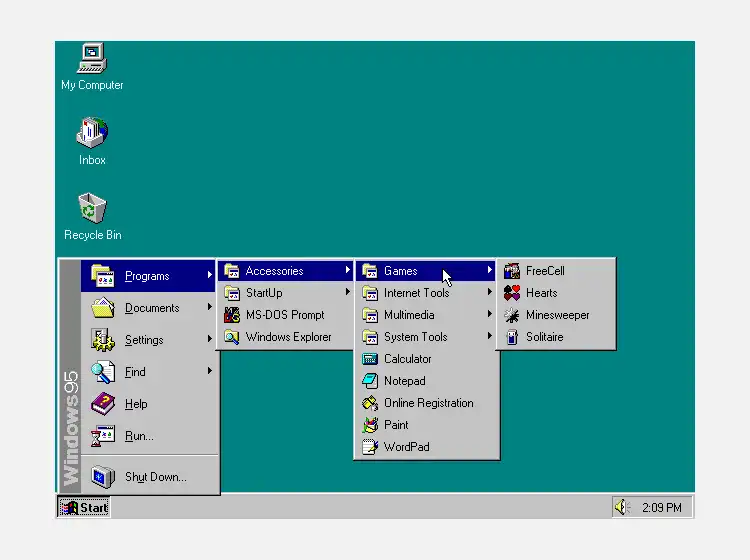Choose MS-DOS Prompt from Programs
Image resolution: width=750 pixels, height=560 pixels.
click(287, 315)
